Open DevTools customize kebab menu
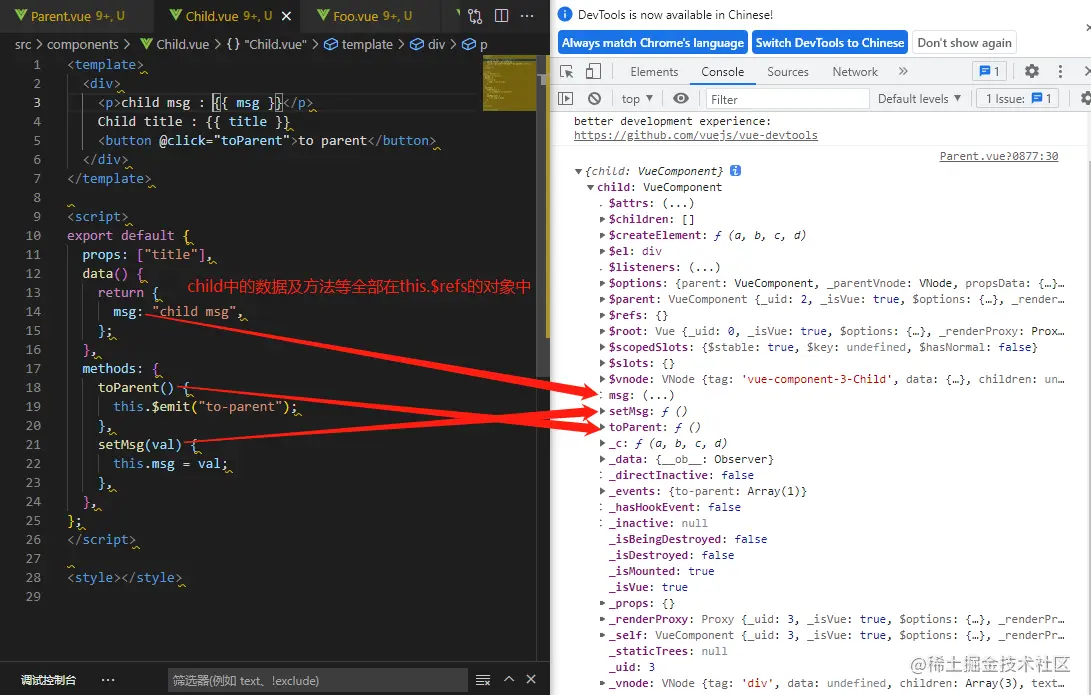This screenshot has width=1091, height=695. tap(1060, 71)
